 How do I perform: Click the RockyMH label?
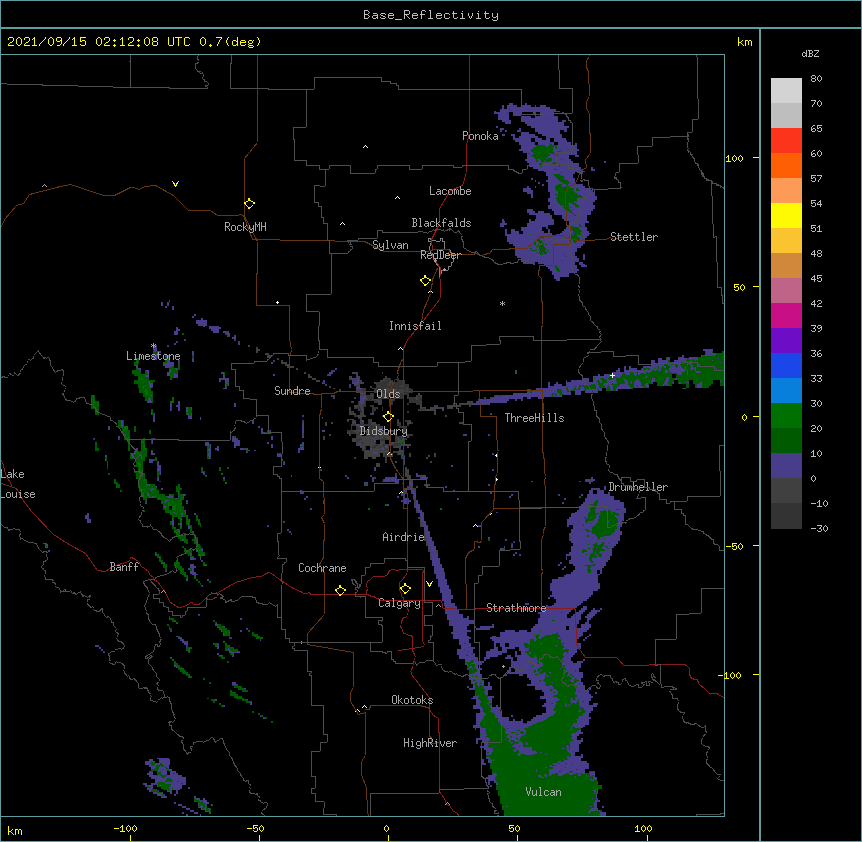click(x=245, y=227)
